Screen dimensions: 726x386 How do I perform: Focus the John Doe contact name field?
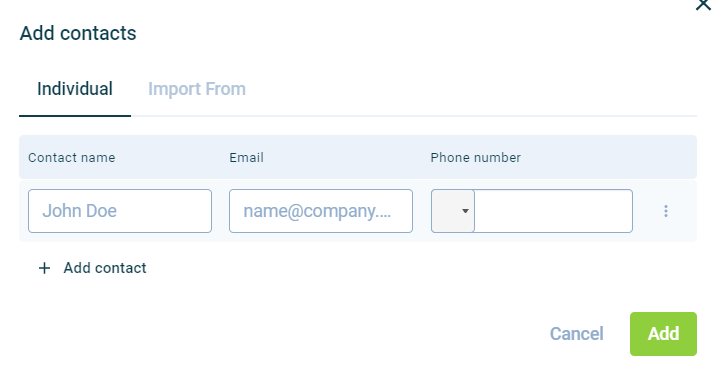click(120, 211)
